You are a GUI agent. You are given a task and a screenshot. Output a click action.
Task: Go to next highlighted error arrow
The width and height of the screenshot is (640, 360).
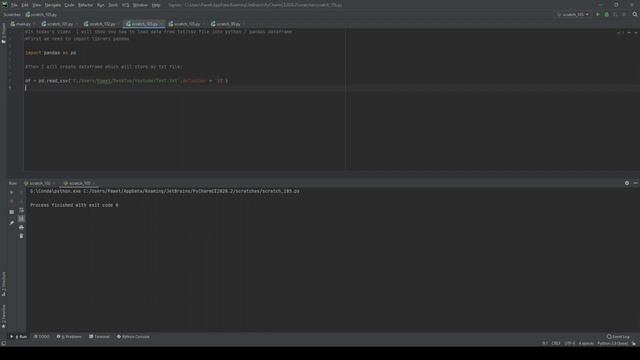click(636, 32)
